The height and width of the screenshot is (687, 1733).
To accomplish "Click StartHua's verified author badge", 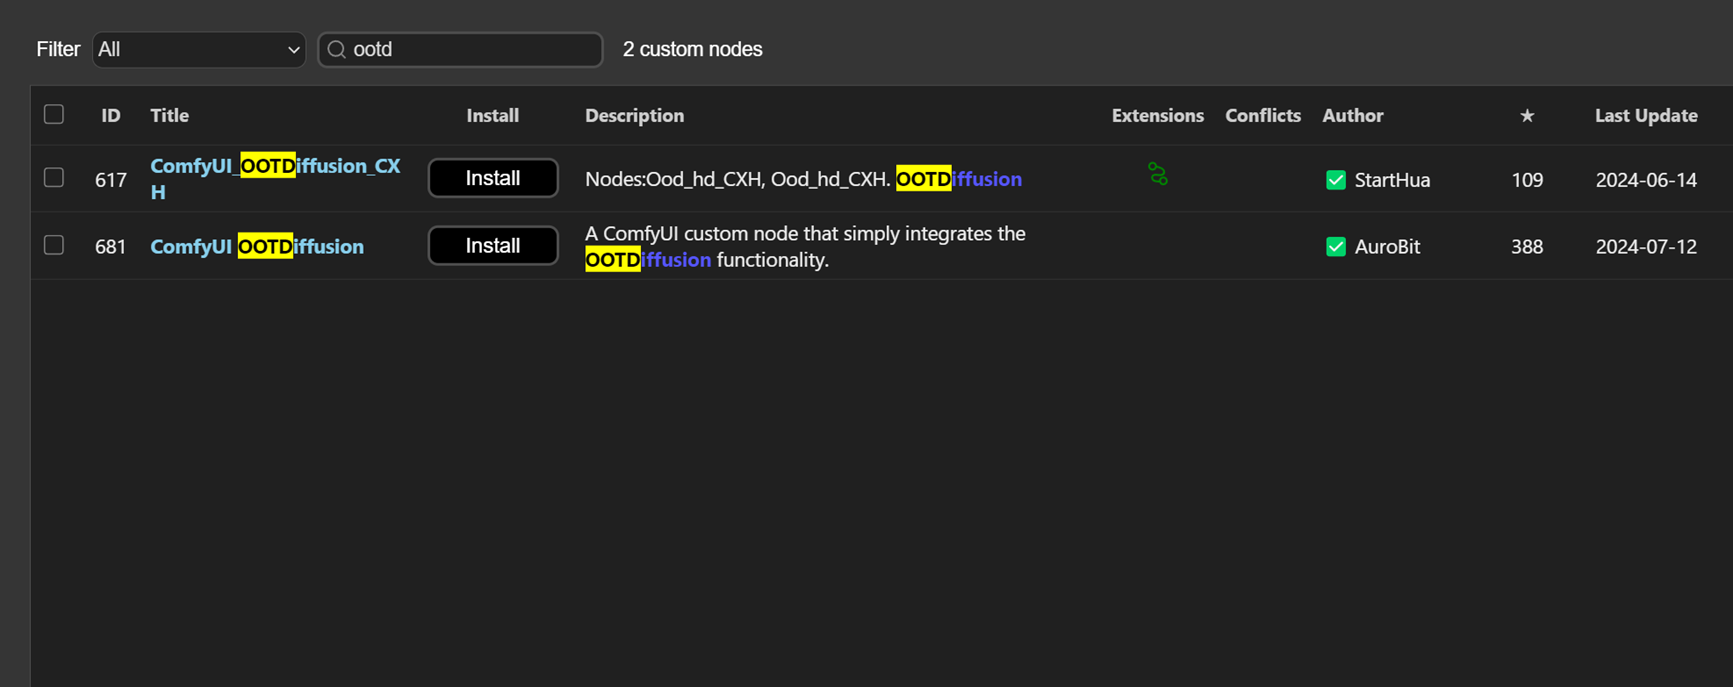I will coord(1336,180).
